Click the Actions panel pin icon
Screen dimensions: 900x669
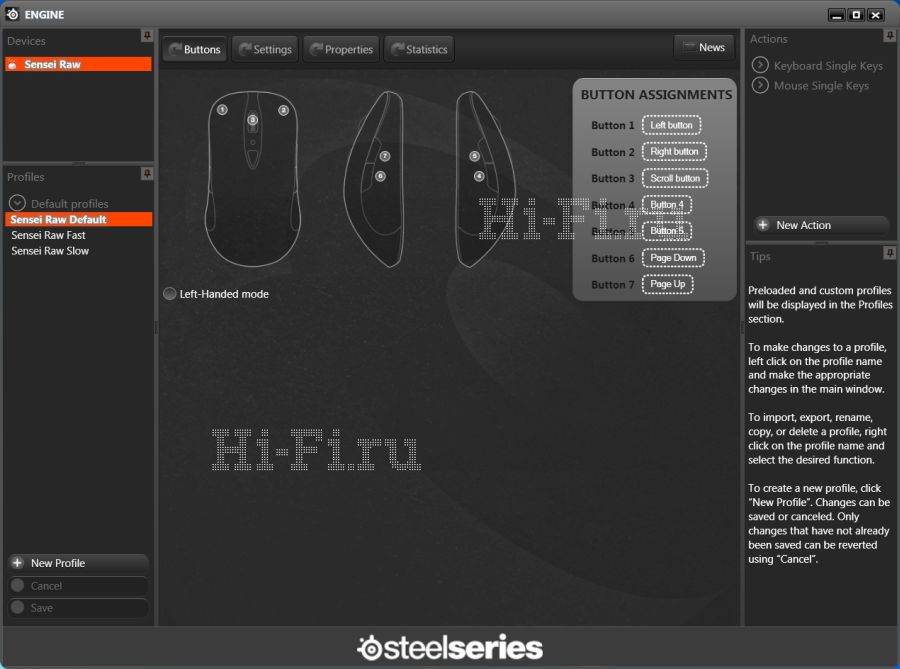[x=889, y=36]
